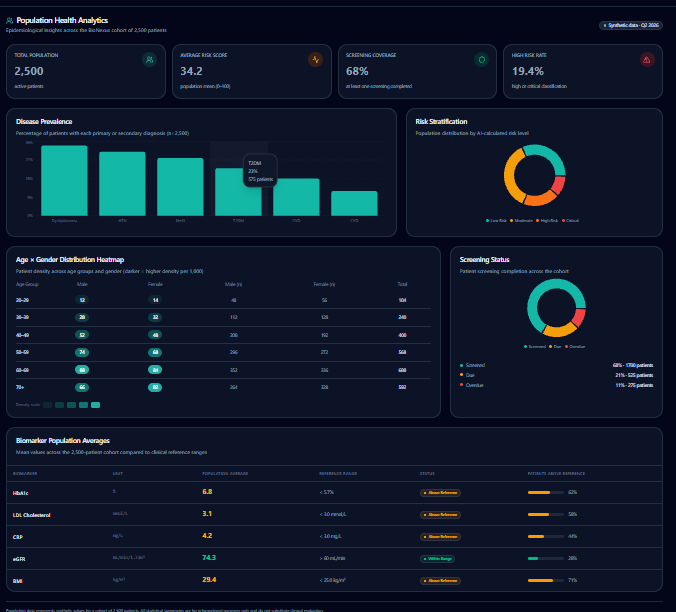The width and height of the screenshot is (676, 612).
Task: Click the LDL Cholesterol biomarker name
Action: [31, 515]
